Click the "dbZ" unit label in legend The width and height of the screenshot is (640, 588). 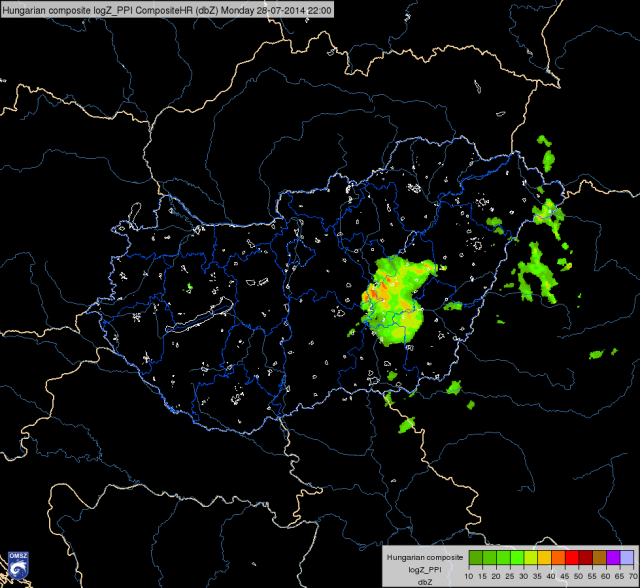pyautogui.click(x=425, y=582)
